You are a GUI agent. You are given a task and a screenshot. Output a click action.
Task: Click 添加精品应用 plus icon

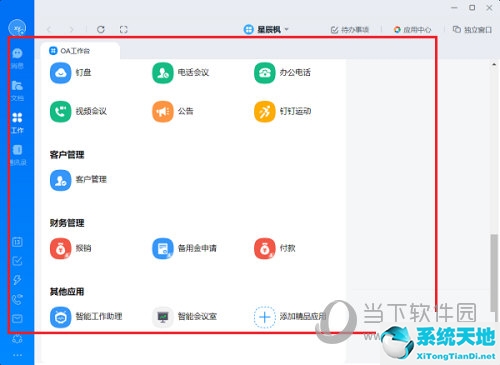[x=265, y=317]
